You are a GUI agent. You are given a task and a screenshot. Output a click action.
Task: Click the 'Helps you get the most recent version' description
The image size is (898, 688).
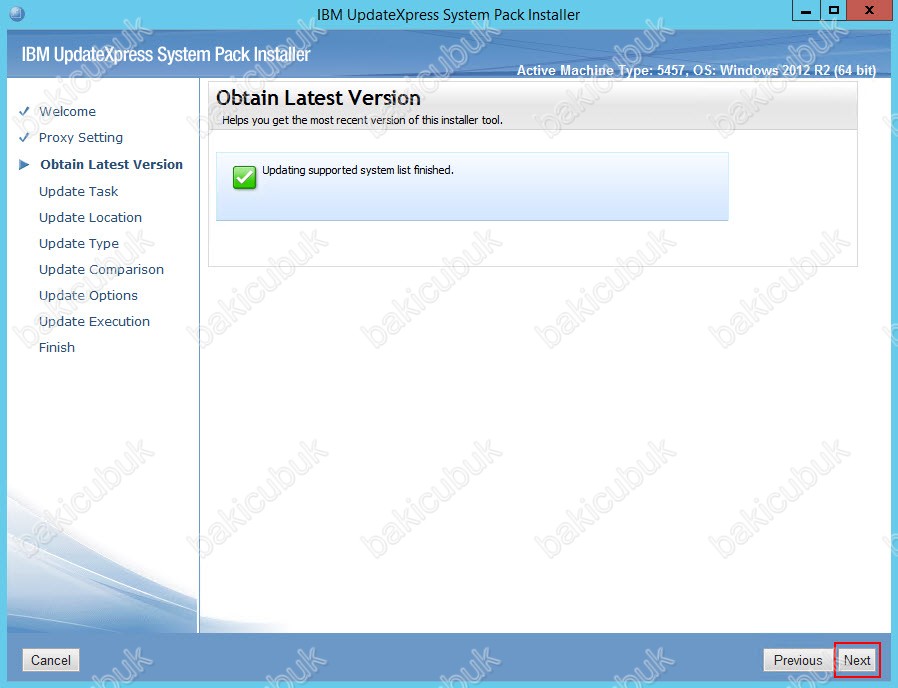click(363, 120)
